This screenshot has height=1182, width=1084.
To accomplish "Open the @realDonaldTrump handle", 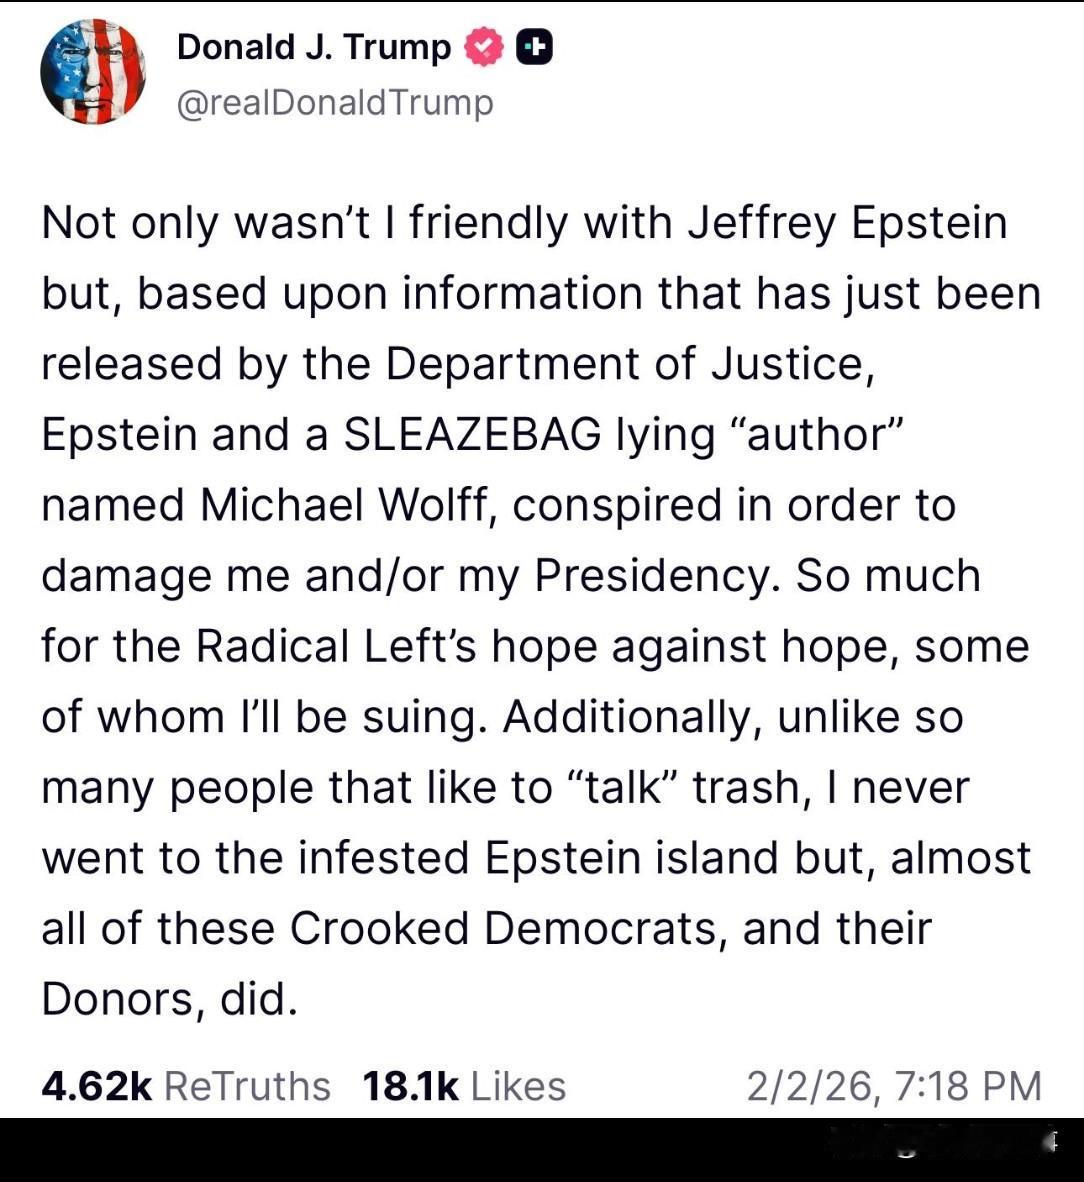I will click(334, 103).
